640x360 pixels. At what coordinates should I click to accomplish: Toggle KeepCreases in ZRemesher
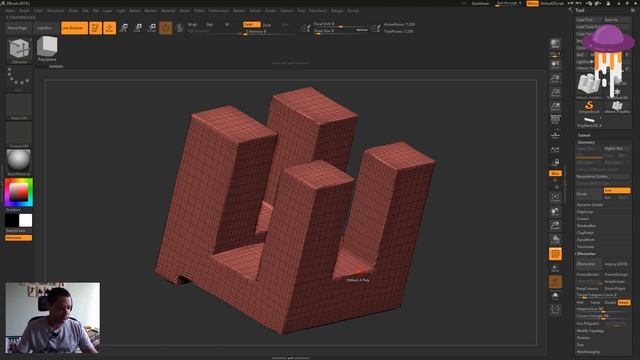pos(588,288)
